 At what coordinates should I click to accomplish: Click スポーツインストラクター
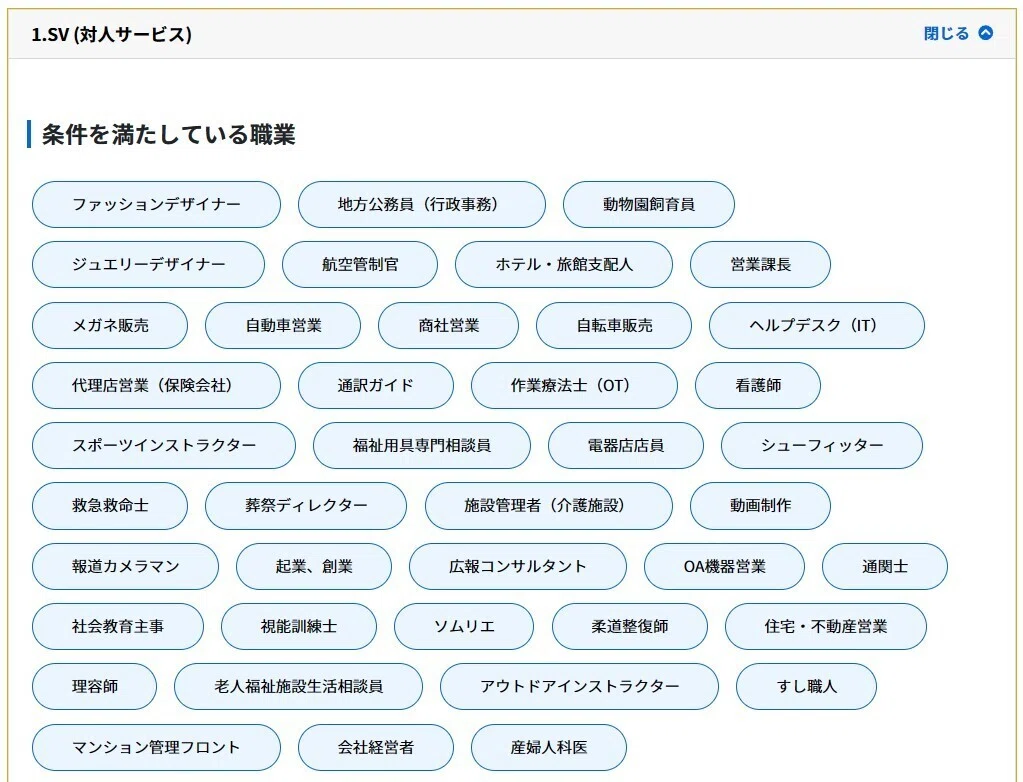tap(164, 445)
